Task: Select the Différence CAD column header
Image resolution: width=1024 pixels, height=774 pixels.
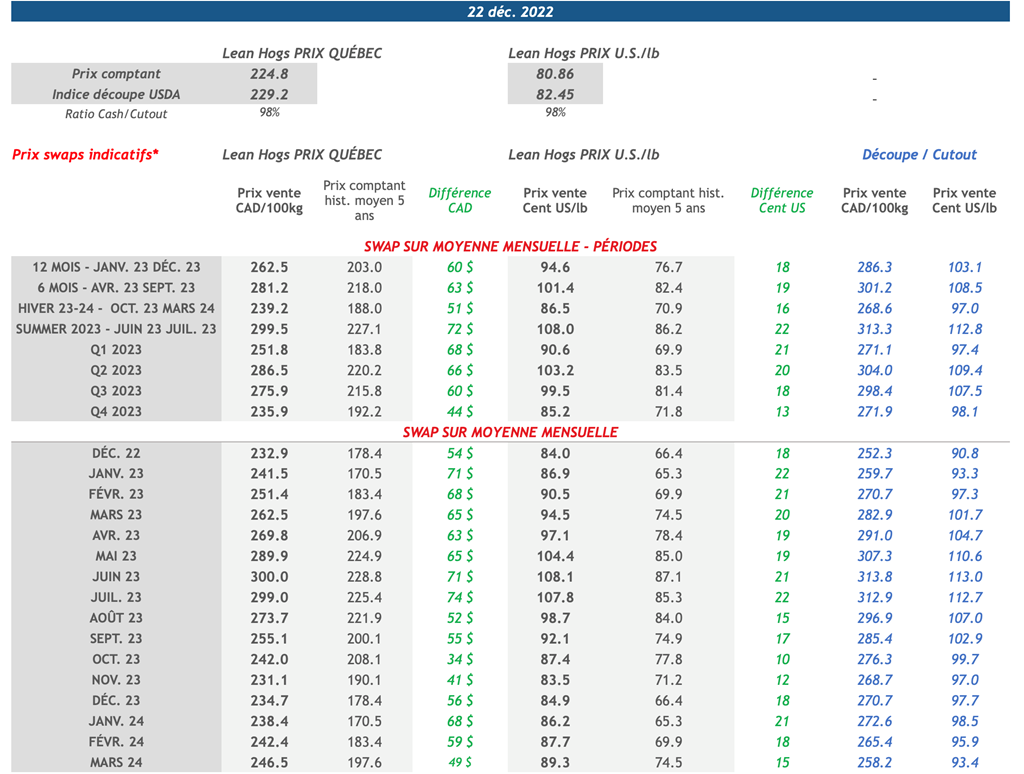Action: (460, 200)
